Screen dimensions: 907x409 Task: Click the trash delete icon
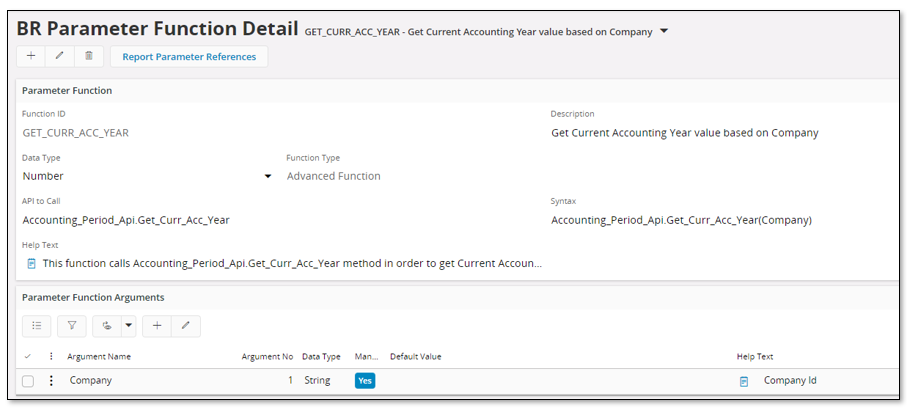pyautogui.click(x=89, y=56)
